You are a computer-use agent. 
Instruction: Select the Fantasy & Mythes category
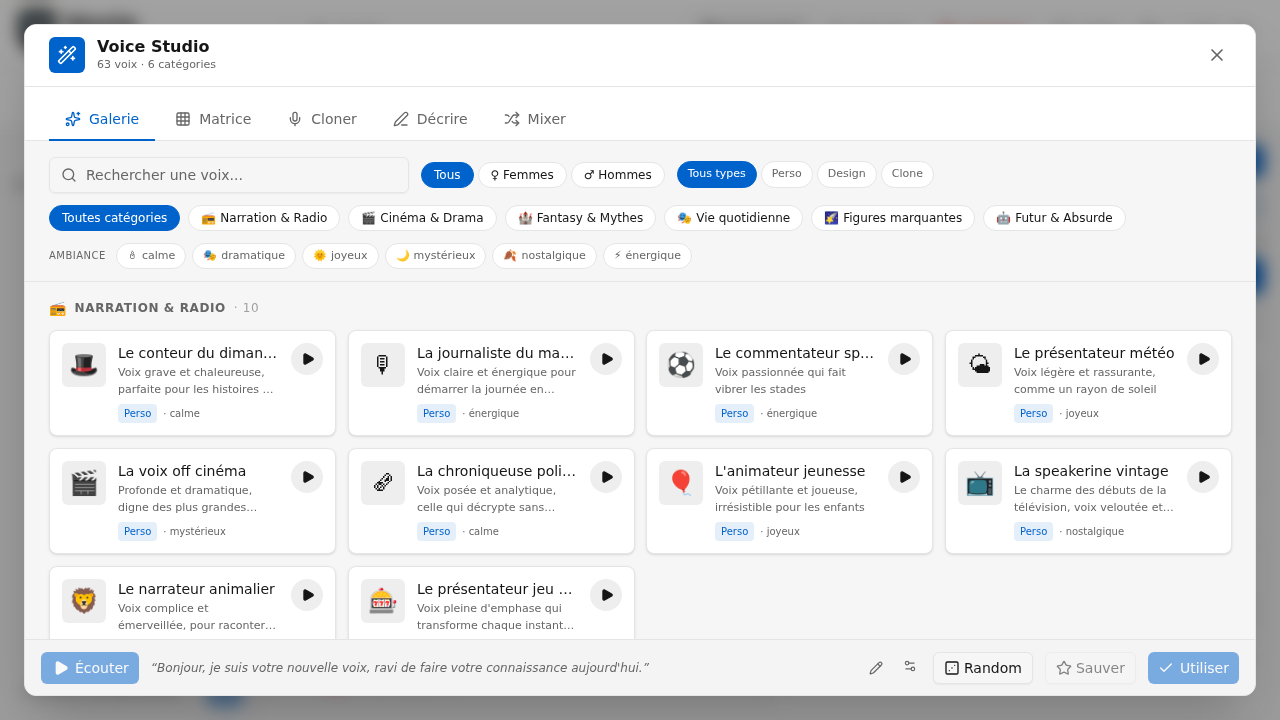pyautogui.click(x=580, y=218)
